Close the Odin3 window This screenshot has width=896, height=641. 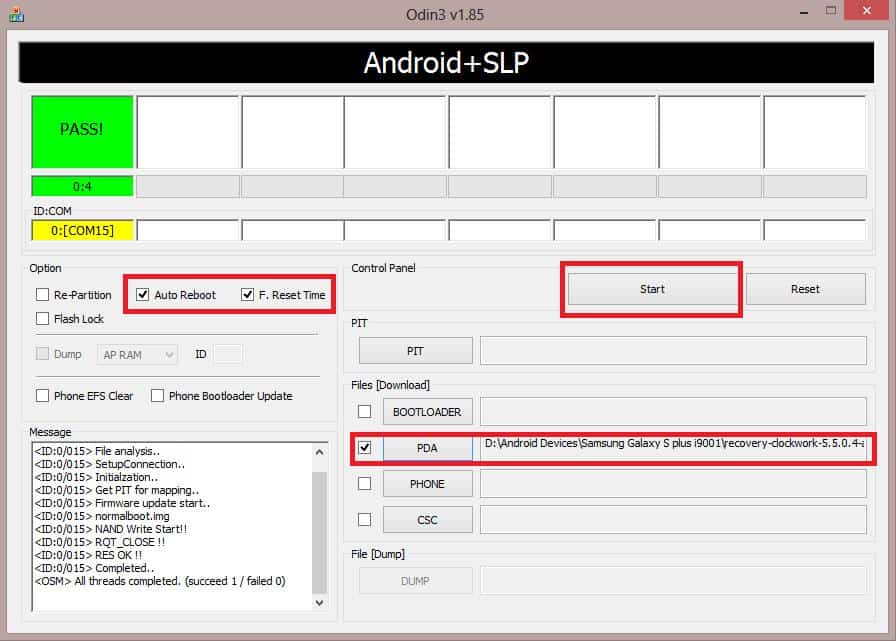click(x=866, y=11)
